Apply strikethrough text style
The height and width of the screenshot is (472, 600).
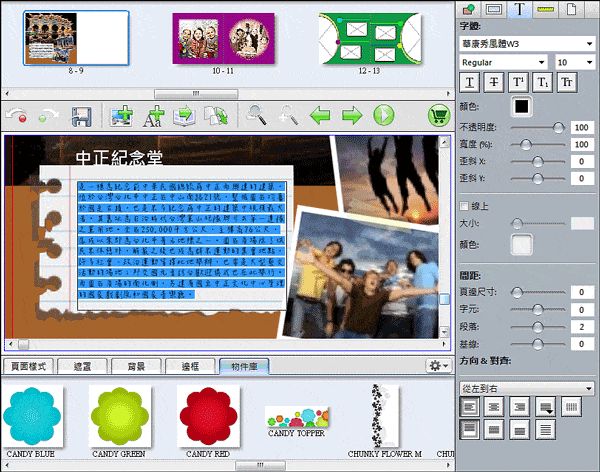(494, 82)
